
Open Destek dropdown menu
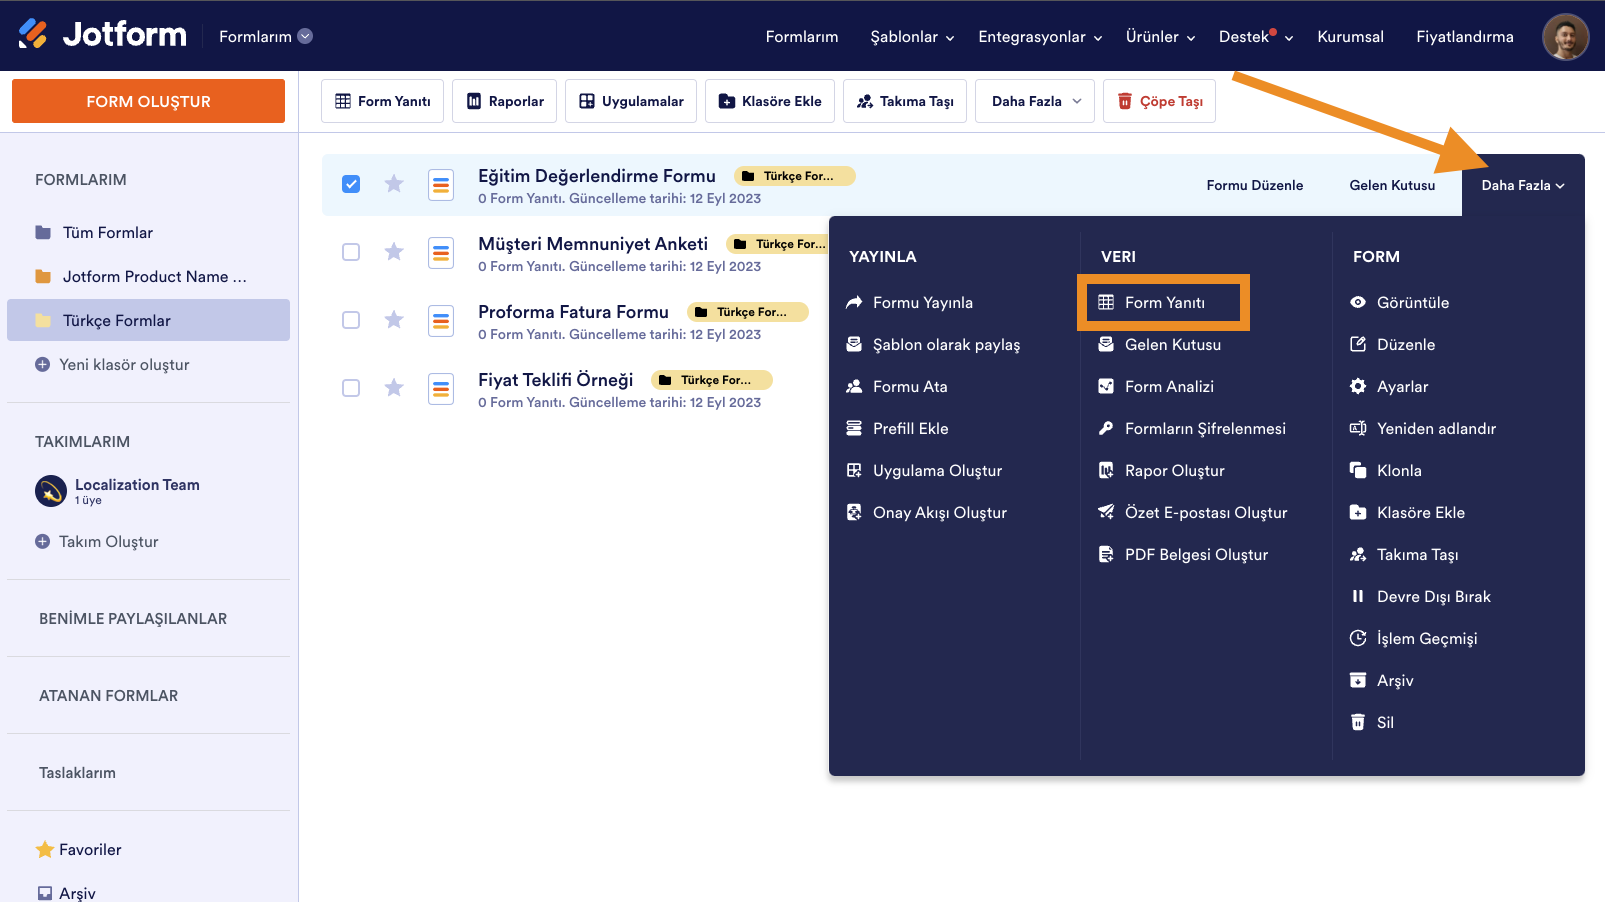pyautogui.click(x=1256, y=37)
